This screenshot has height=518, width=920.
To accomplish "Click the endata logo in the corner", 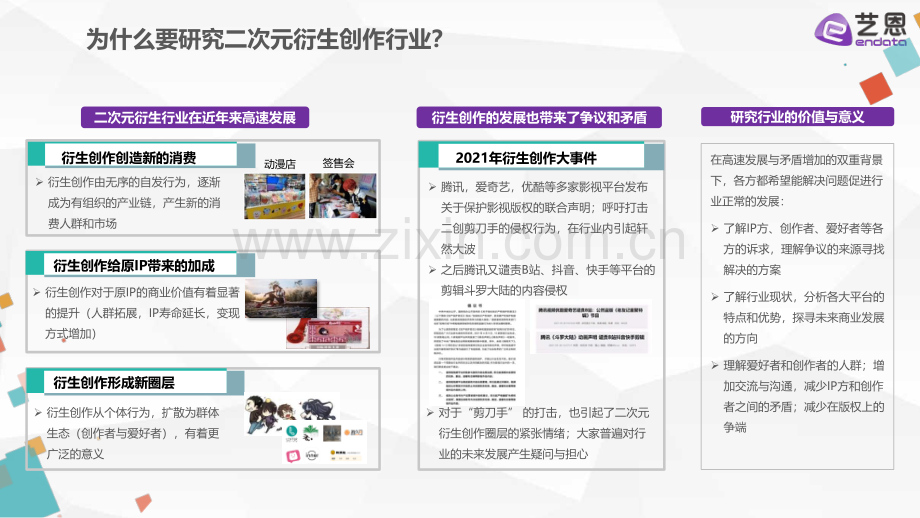I will tap(861, 29).
